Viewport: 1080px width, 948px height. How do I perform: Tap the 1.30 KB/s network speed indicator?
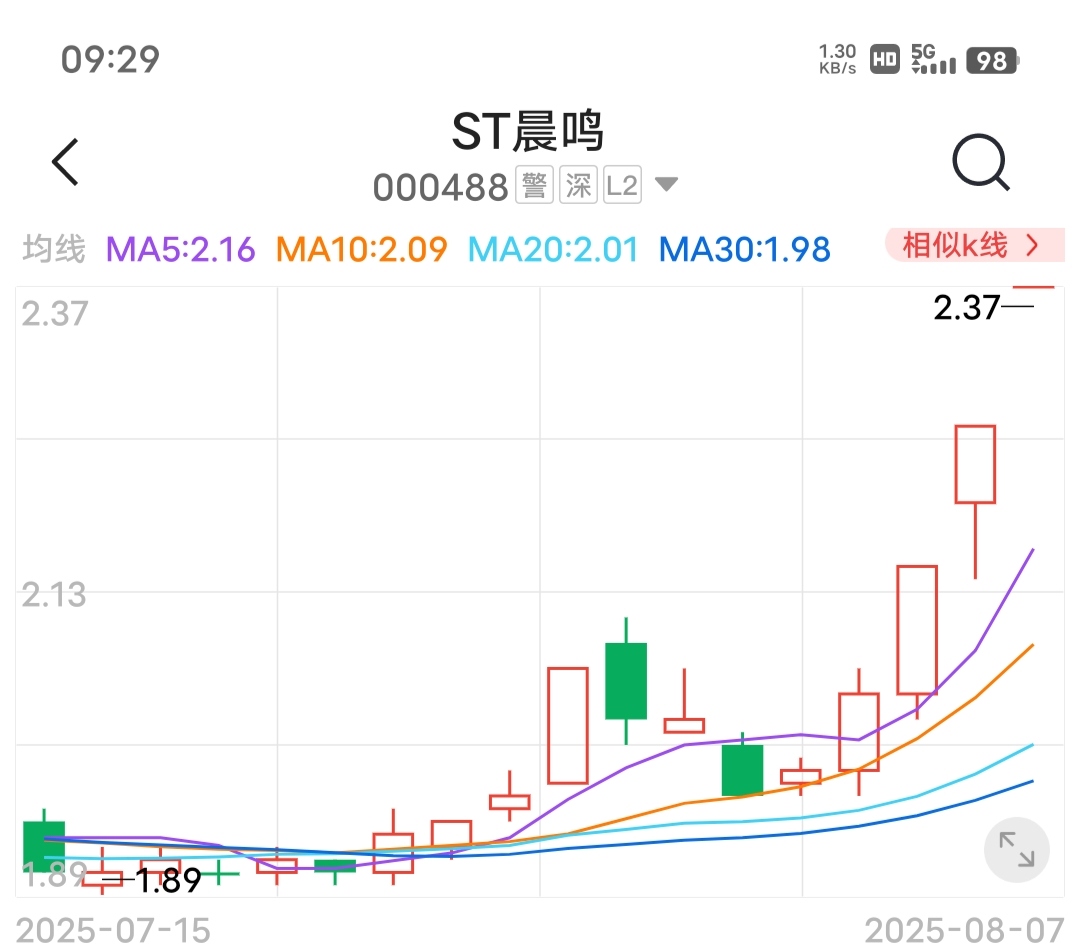pyautogui.click(x=838, y=59)
